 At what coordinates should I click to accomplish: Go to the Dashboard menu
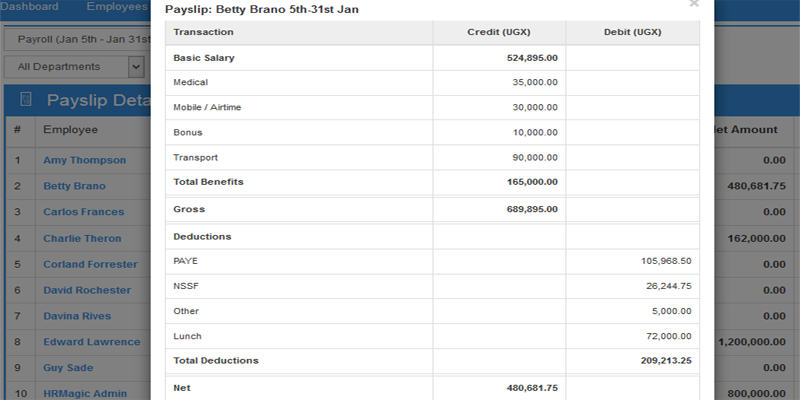coord(29,7)
